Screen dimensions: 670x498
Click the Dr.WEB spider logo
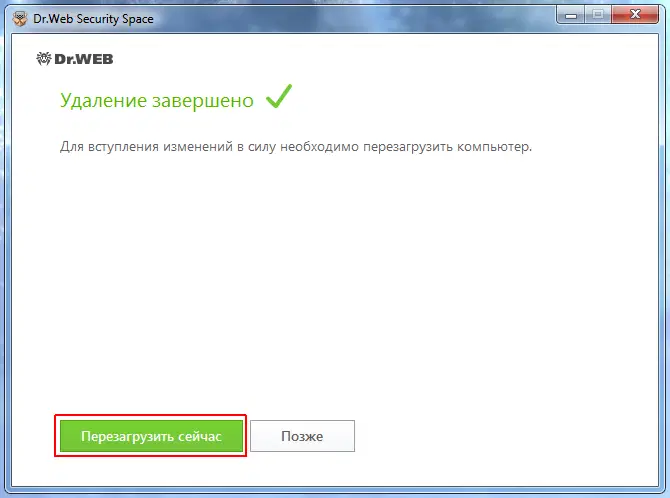point(74,59)
